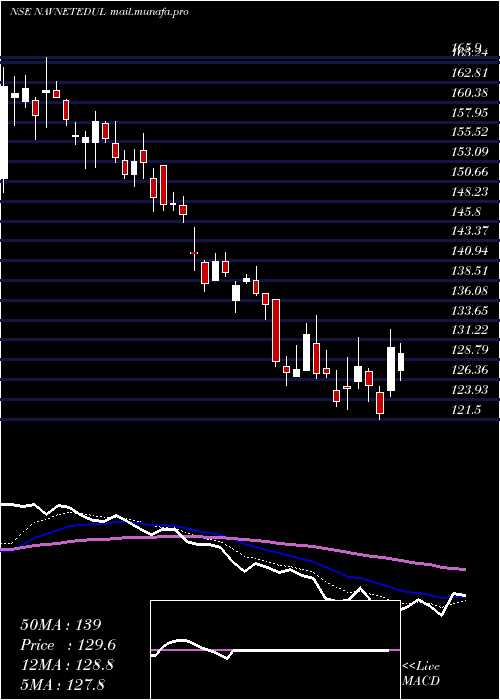
Task: Select the 140.94 price level label
Action: pos(469,251)
